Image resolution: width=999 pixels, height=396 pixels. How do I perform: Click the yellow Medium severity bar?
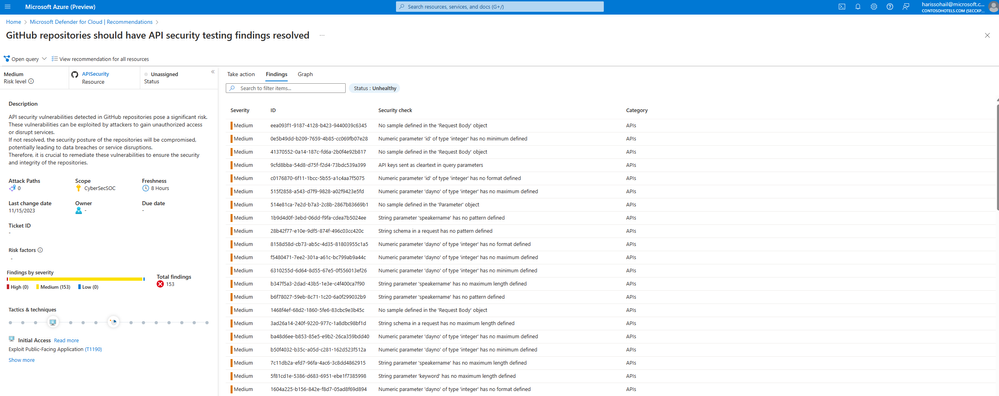point(75,279)
